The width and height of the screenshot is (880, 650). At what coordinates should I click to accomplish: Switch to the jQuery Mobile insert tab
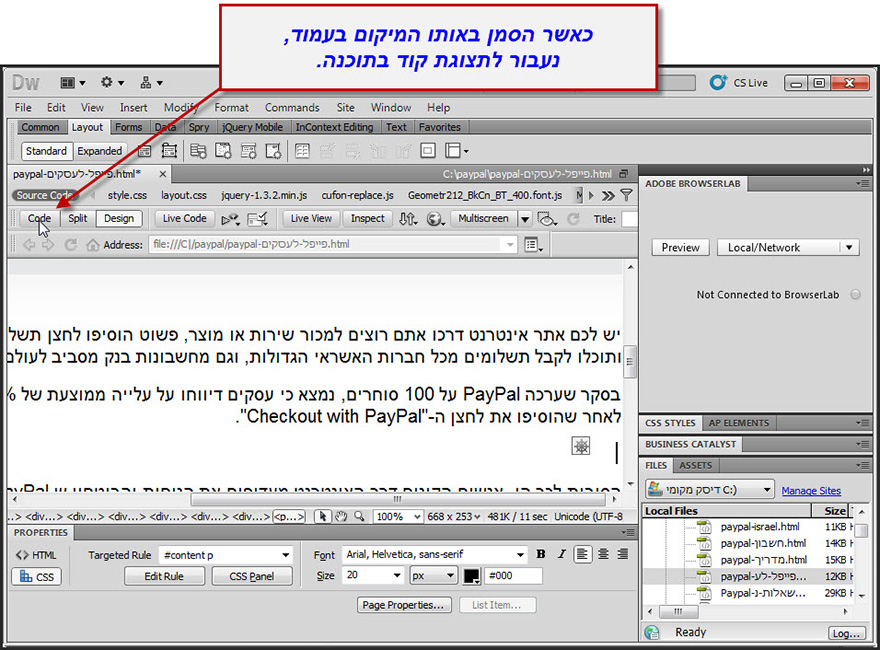[253, 127]
